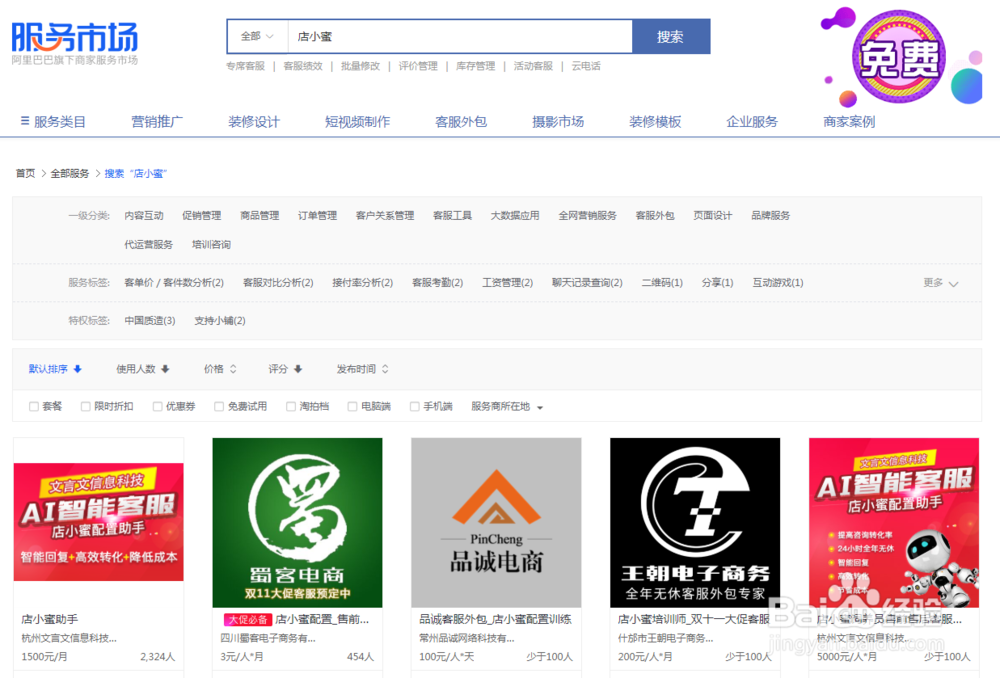Sort results by 使用人数
Viewport: 1000px width, 678px height.
coord(142,369)
